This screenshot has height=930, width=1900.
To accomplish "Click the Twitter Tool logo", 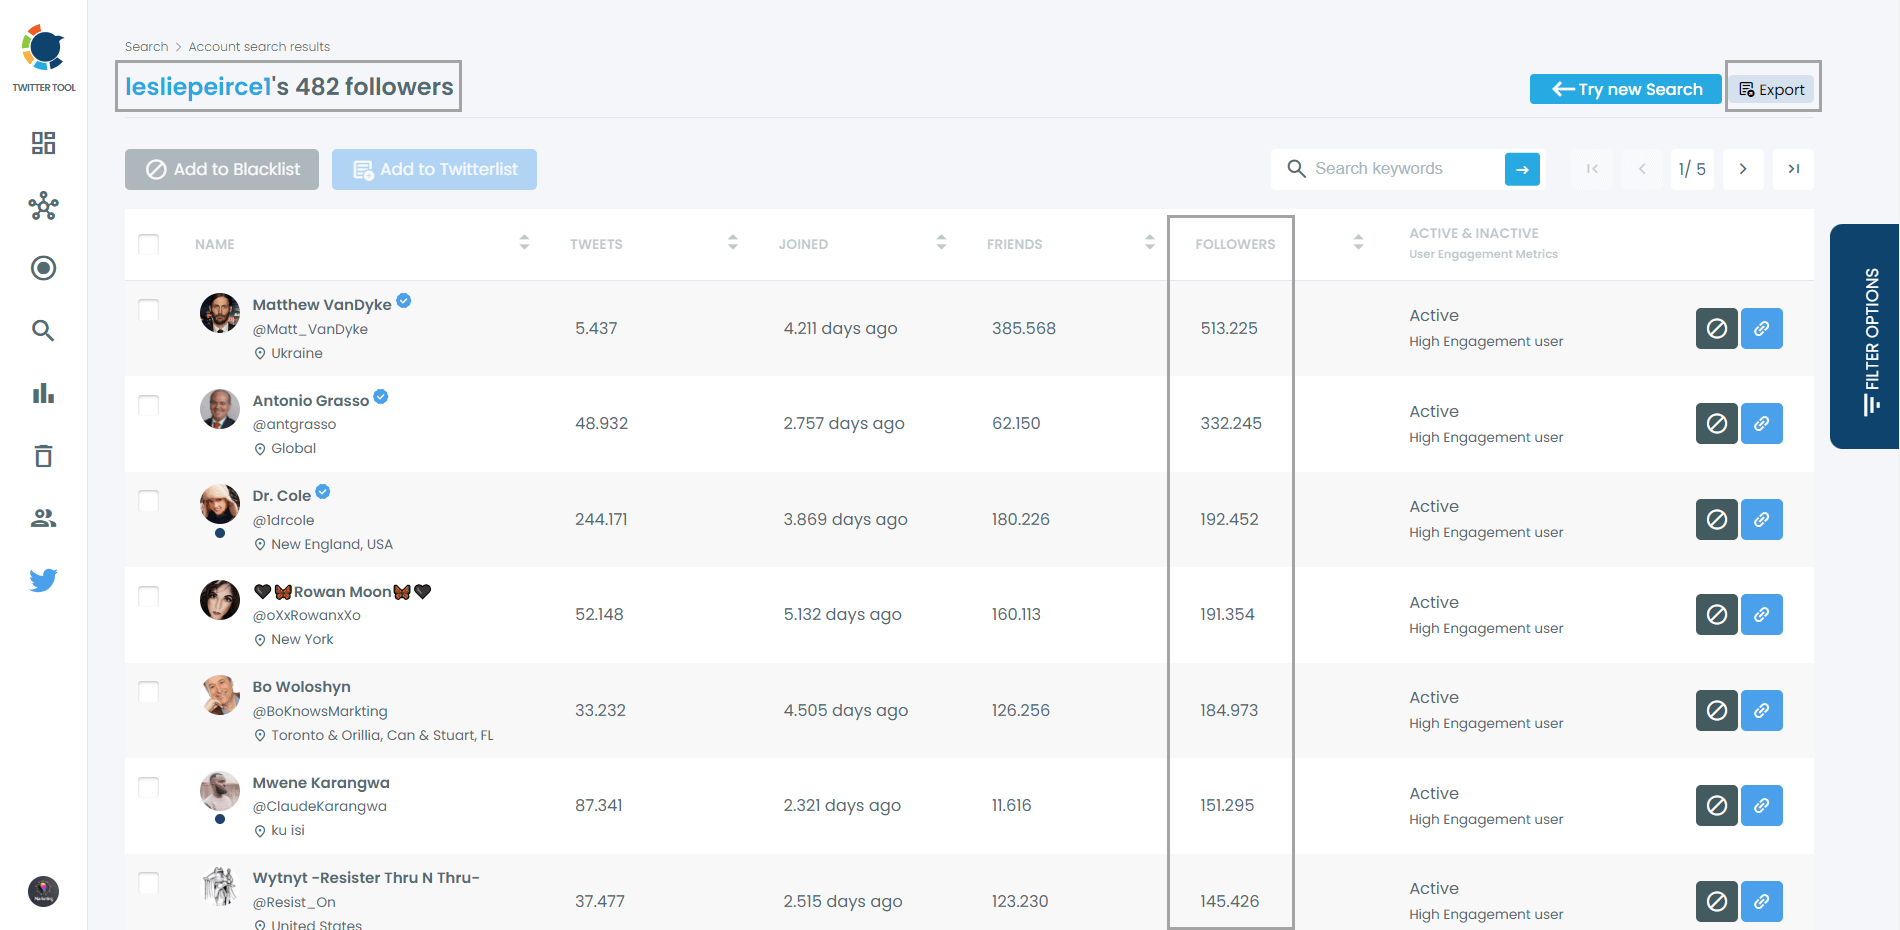I will [44, 58].
